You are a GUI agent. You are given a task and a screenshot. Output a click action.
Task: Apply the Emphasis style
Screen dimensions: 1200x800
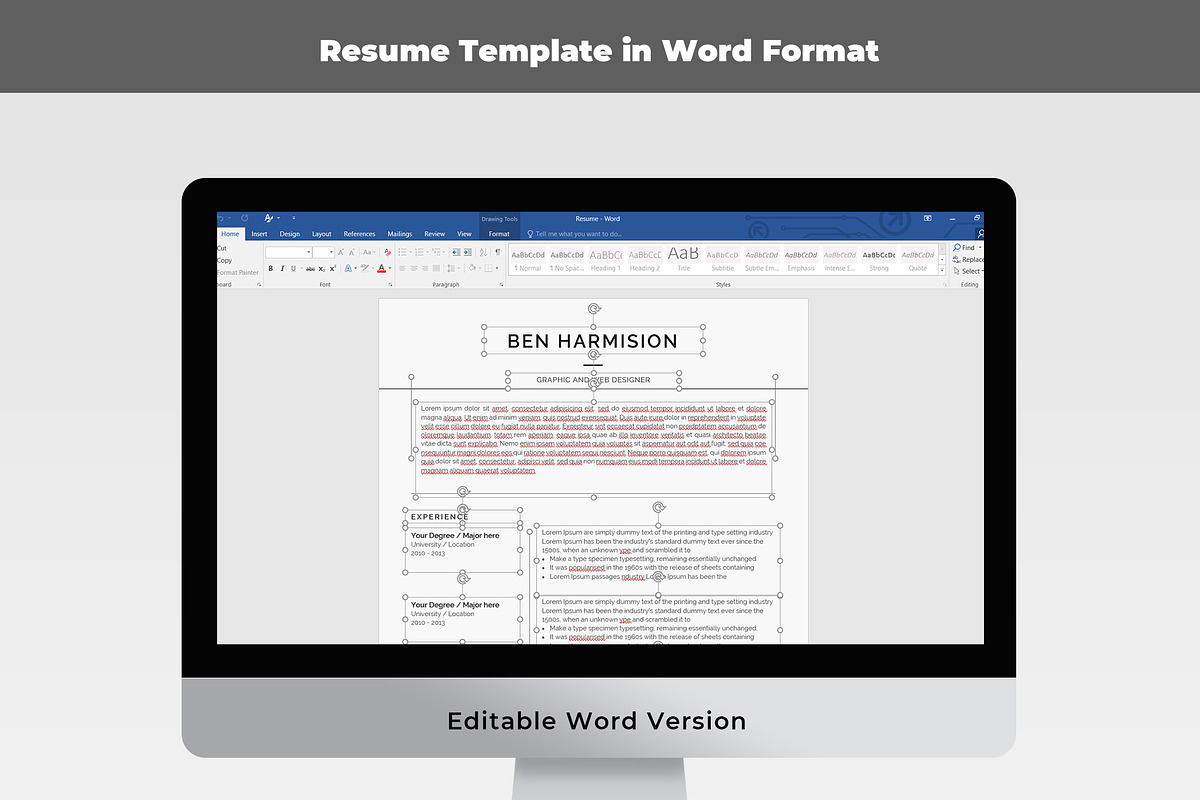point(801,260)
